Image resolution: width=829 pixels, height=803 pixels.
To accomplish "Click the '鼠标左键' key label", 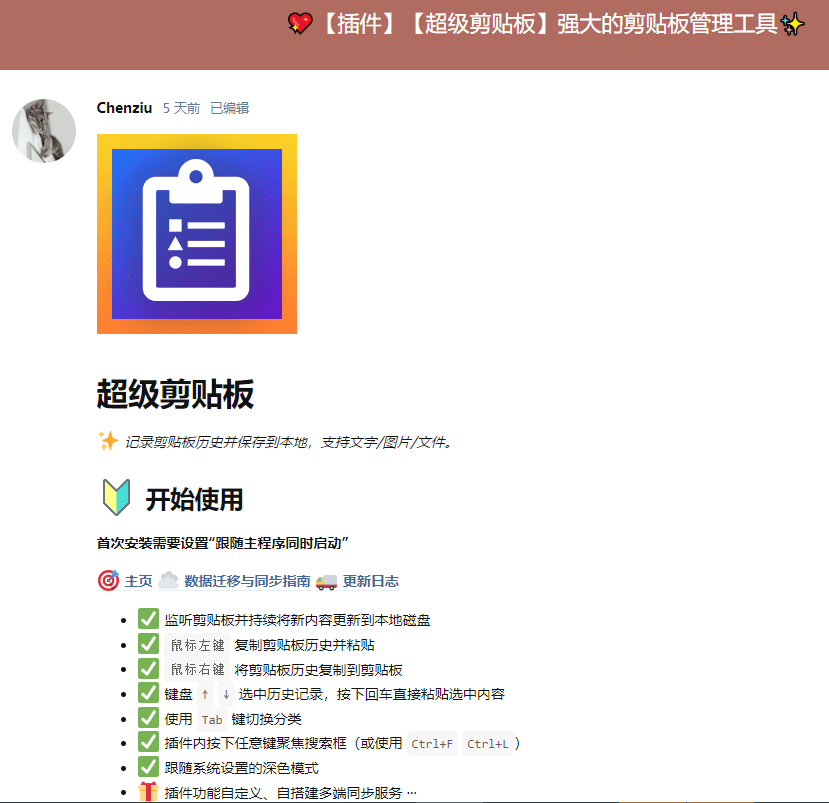I will point(197,645).
